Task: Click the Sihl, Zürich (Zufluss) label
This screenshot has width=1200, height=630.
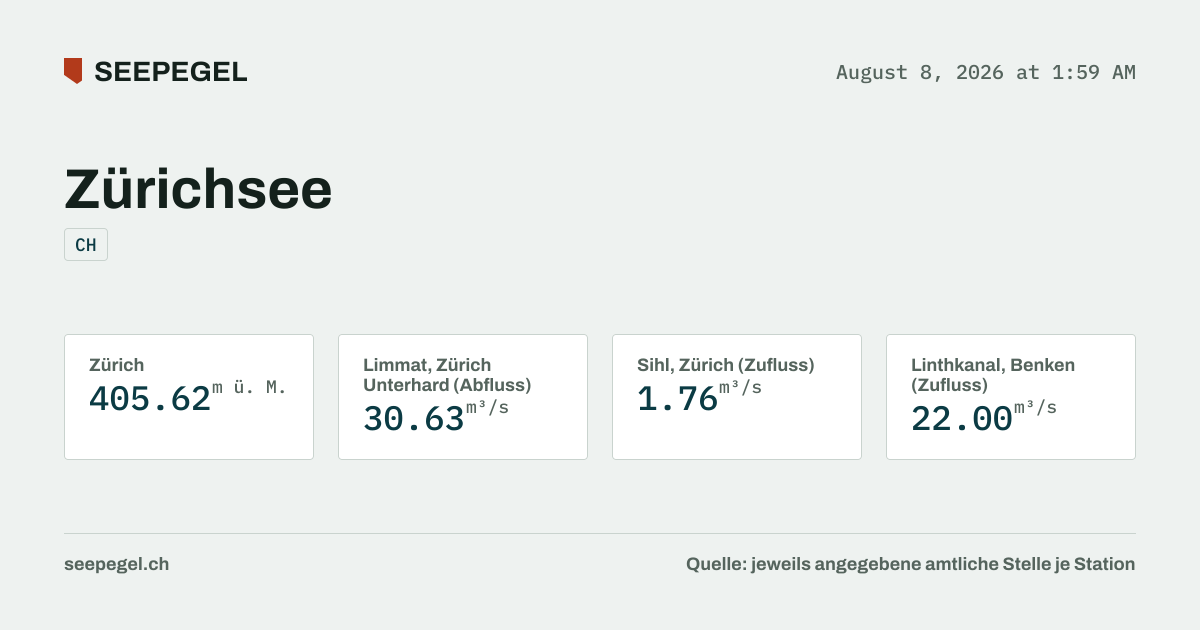Action: (726, 365)
